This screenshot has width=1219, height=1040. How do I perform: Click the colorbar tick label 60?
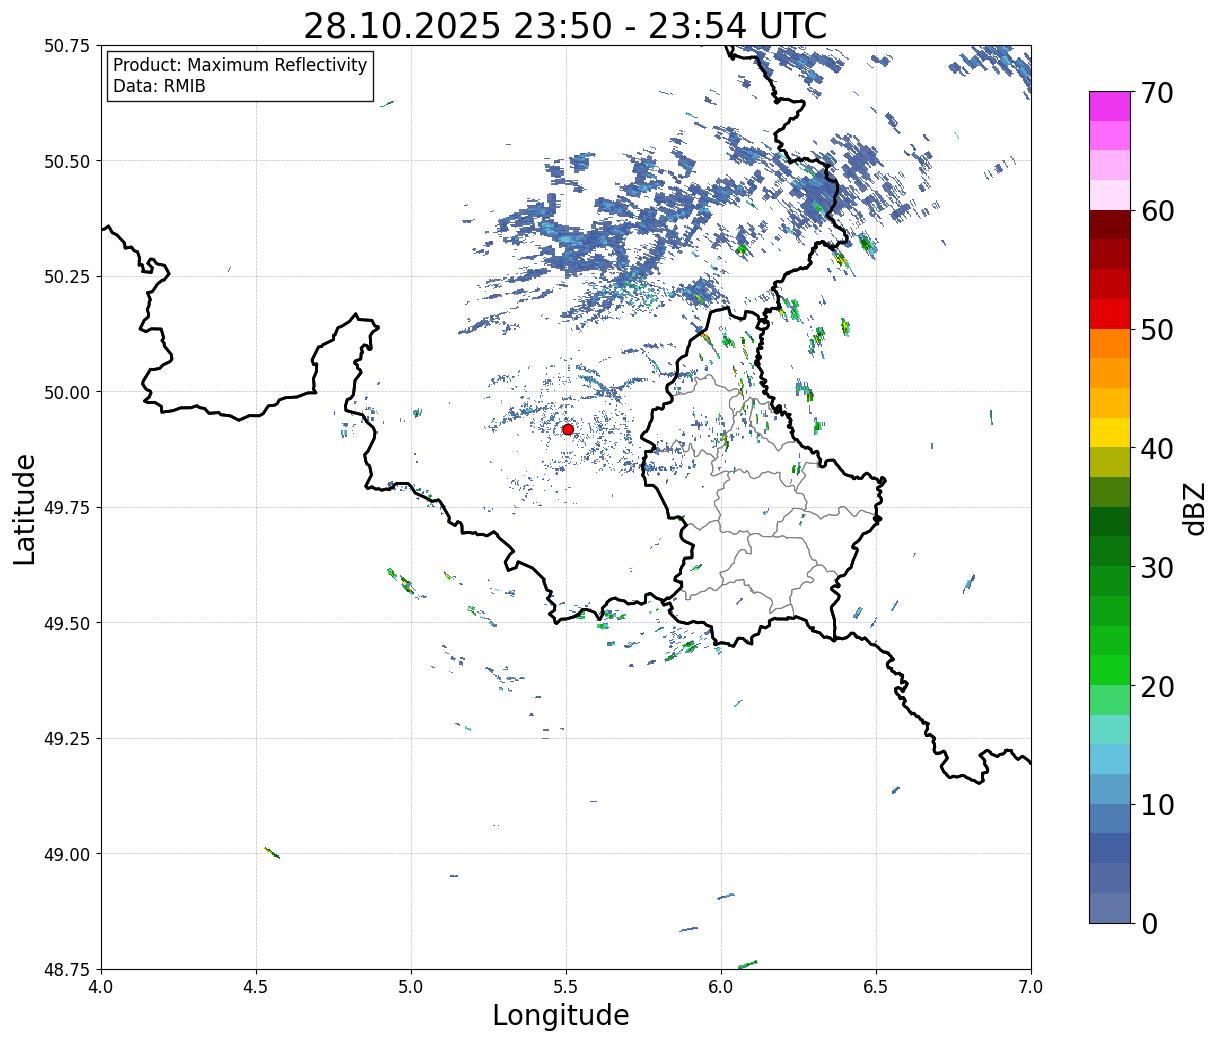[1157, 211]
